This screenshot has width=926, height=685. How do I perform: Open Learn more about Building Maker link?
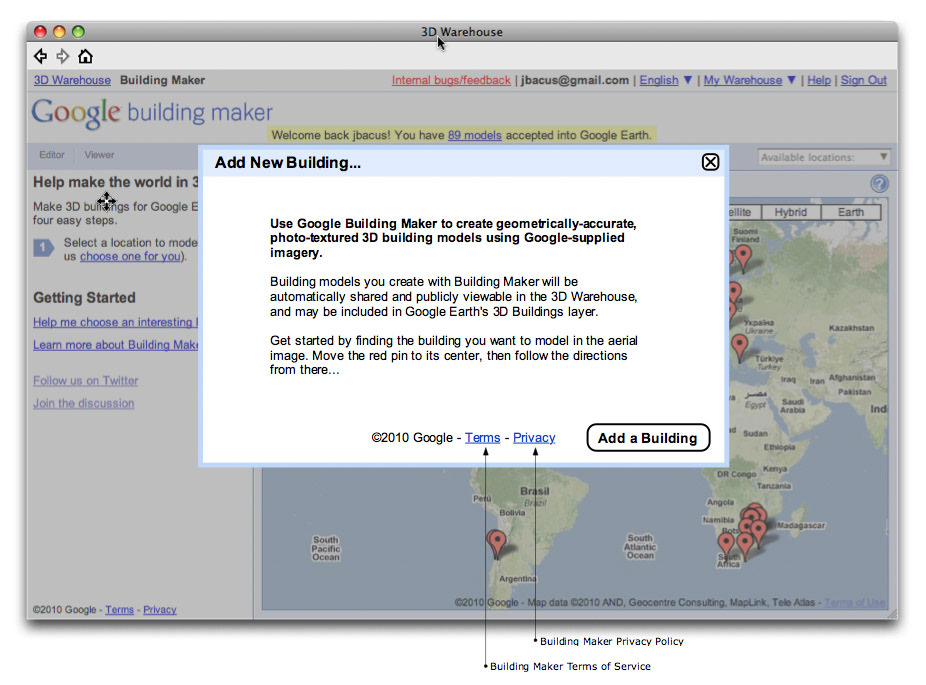[116, 344]
